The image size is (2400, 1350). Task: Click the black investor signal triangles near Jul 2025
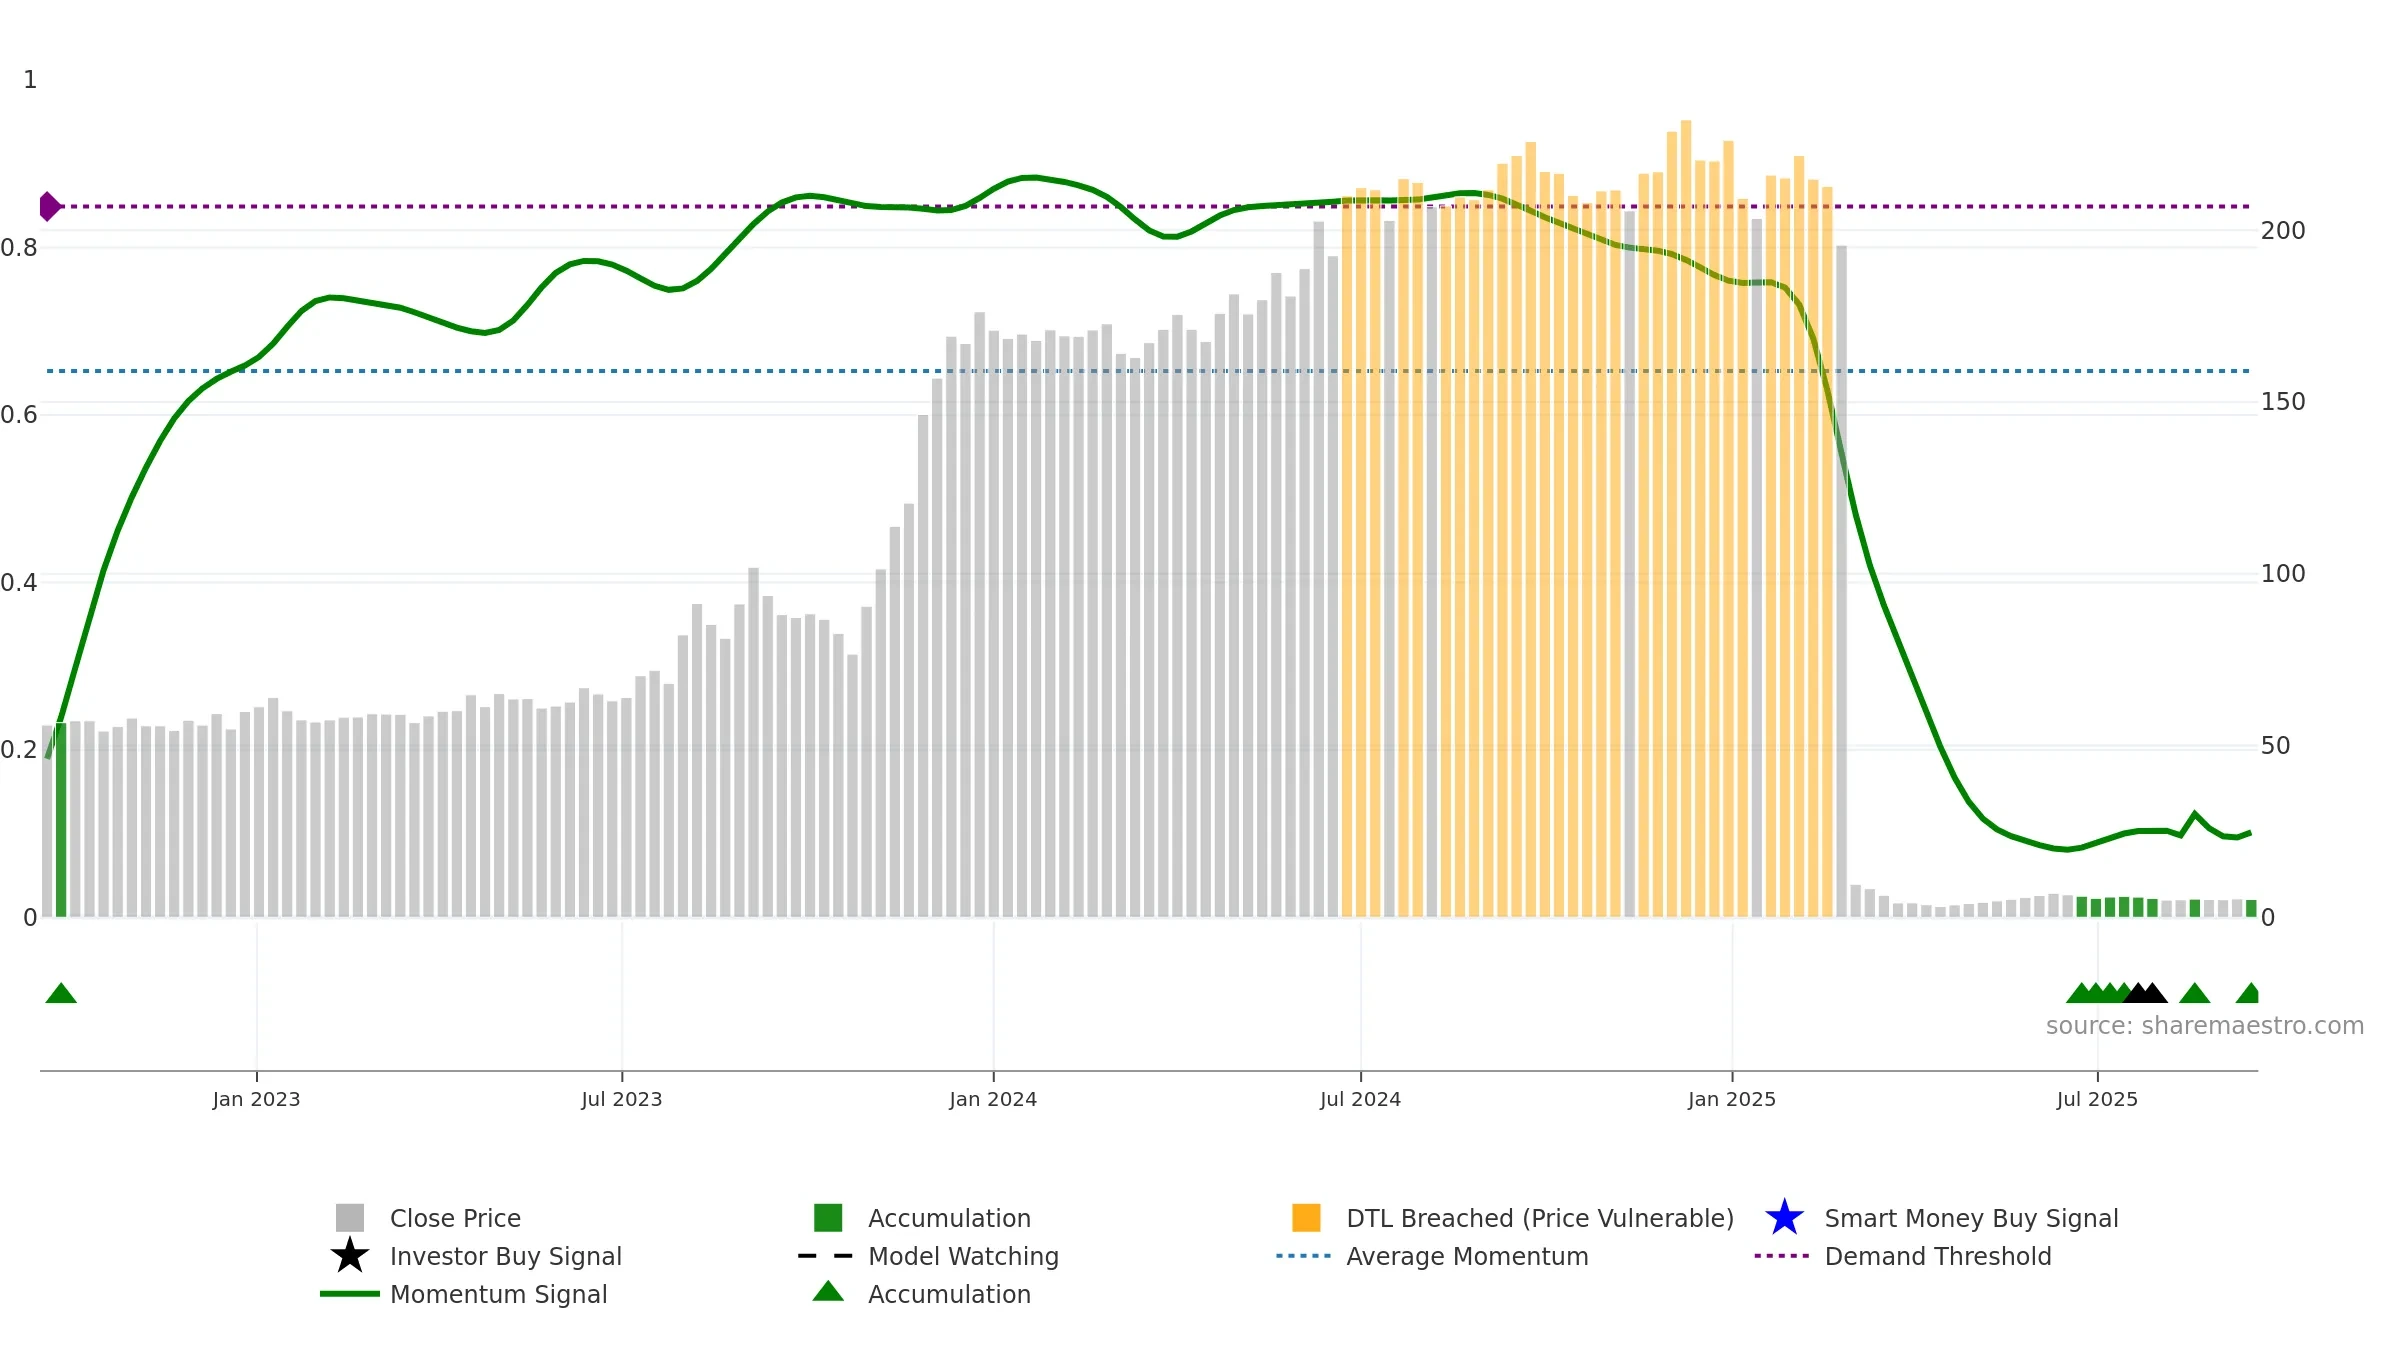point(2145,993)
